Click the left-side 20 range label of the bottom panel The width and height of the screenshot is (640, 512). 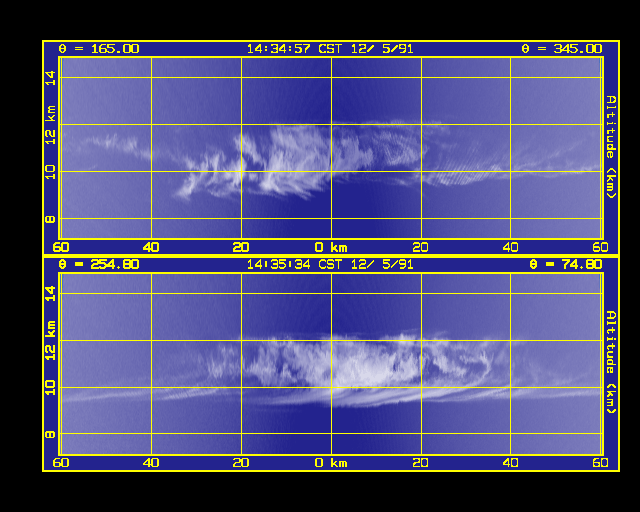(241, 463)
